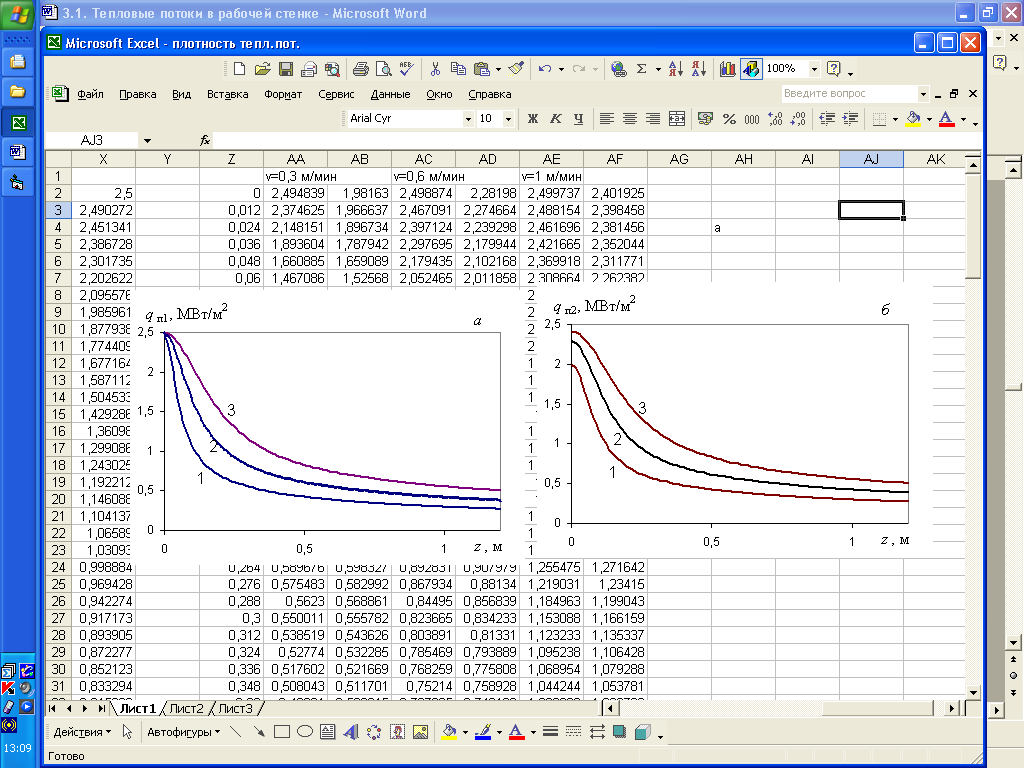The height and width of the screenshot is (768, 1024).
Task: Toggle align left for the cell
Action: point(607,118)
